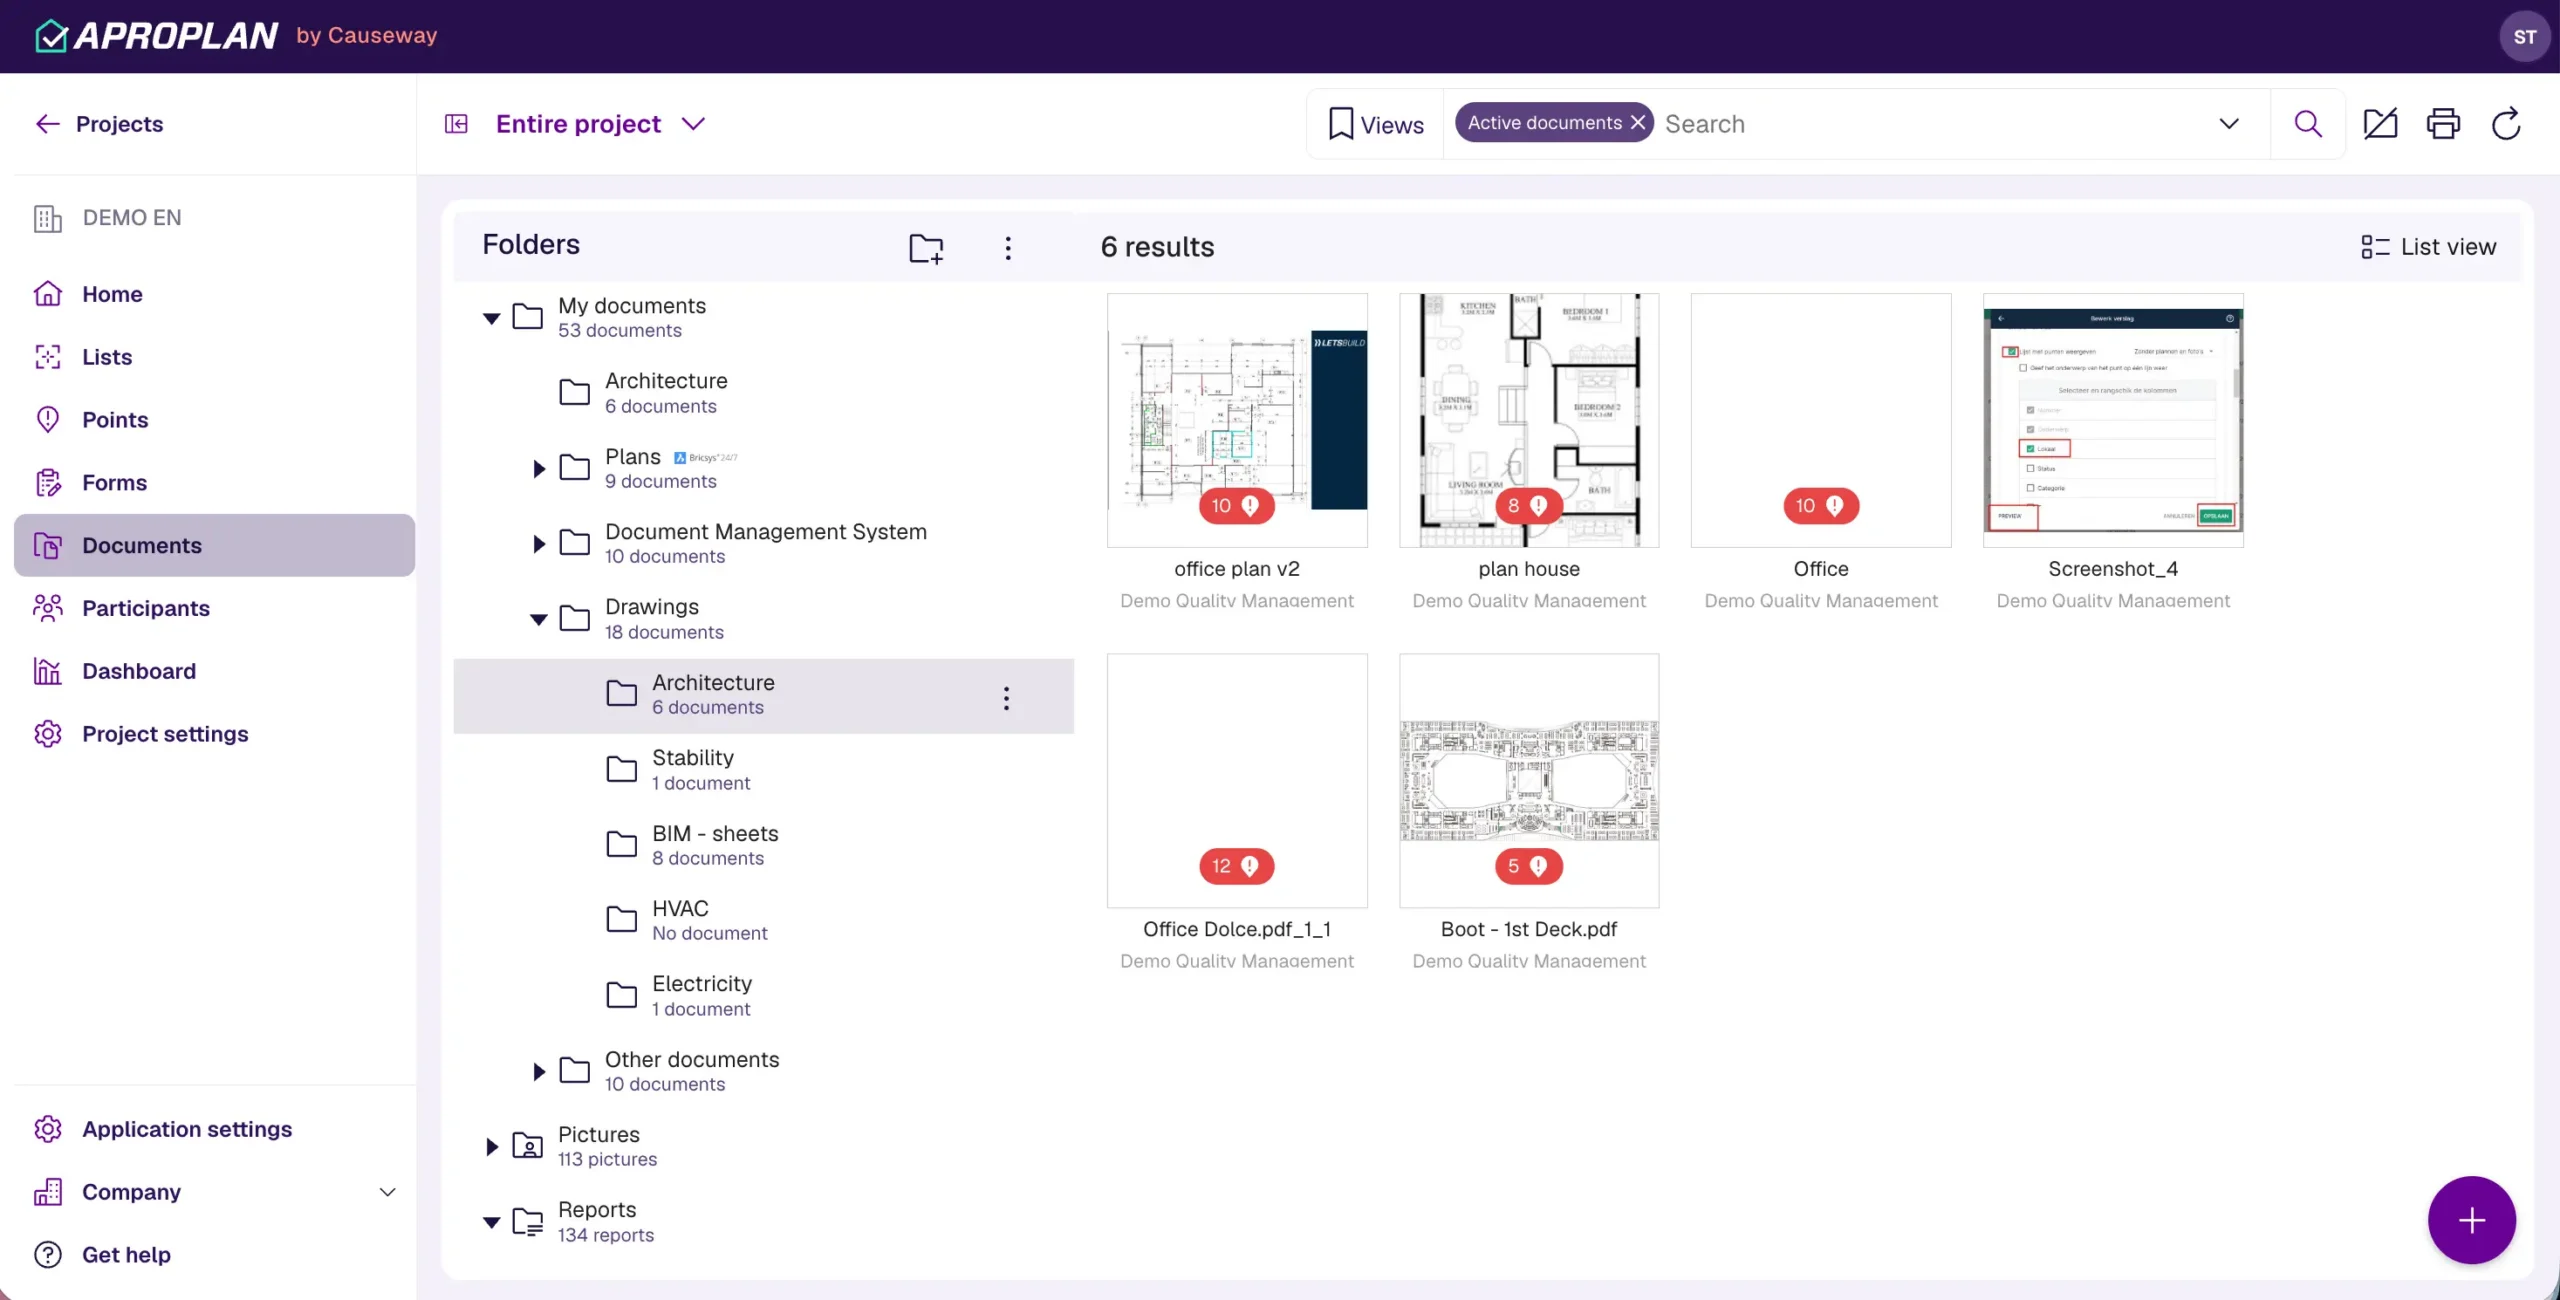This screenshot has width=2560, height=1300.
Task: Collapse the Reports folder
Action: click(491, 1222)
